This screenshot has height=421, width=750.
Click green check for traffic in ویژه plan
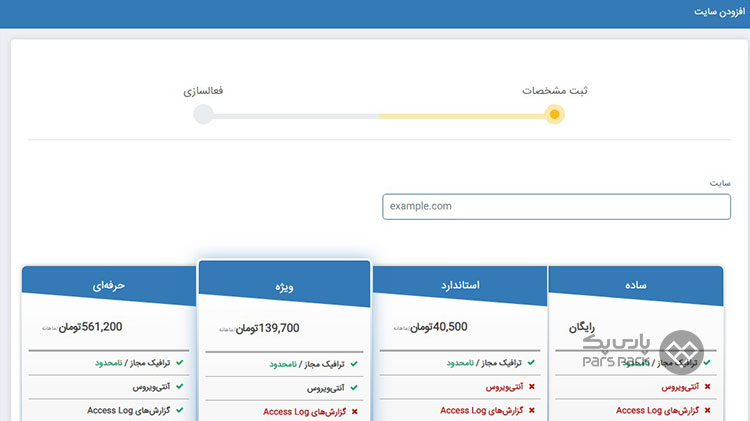point(354,364)
